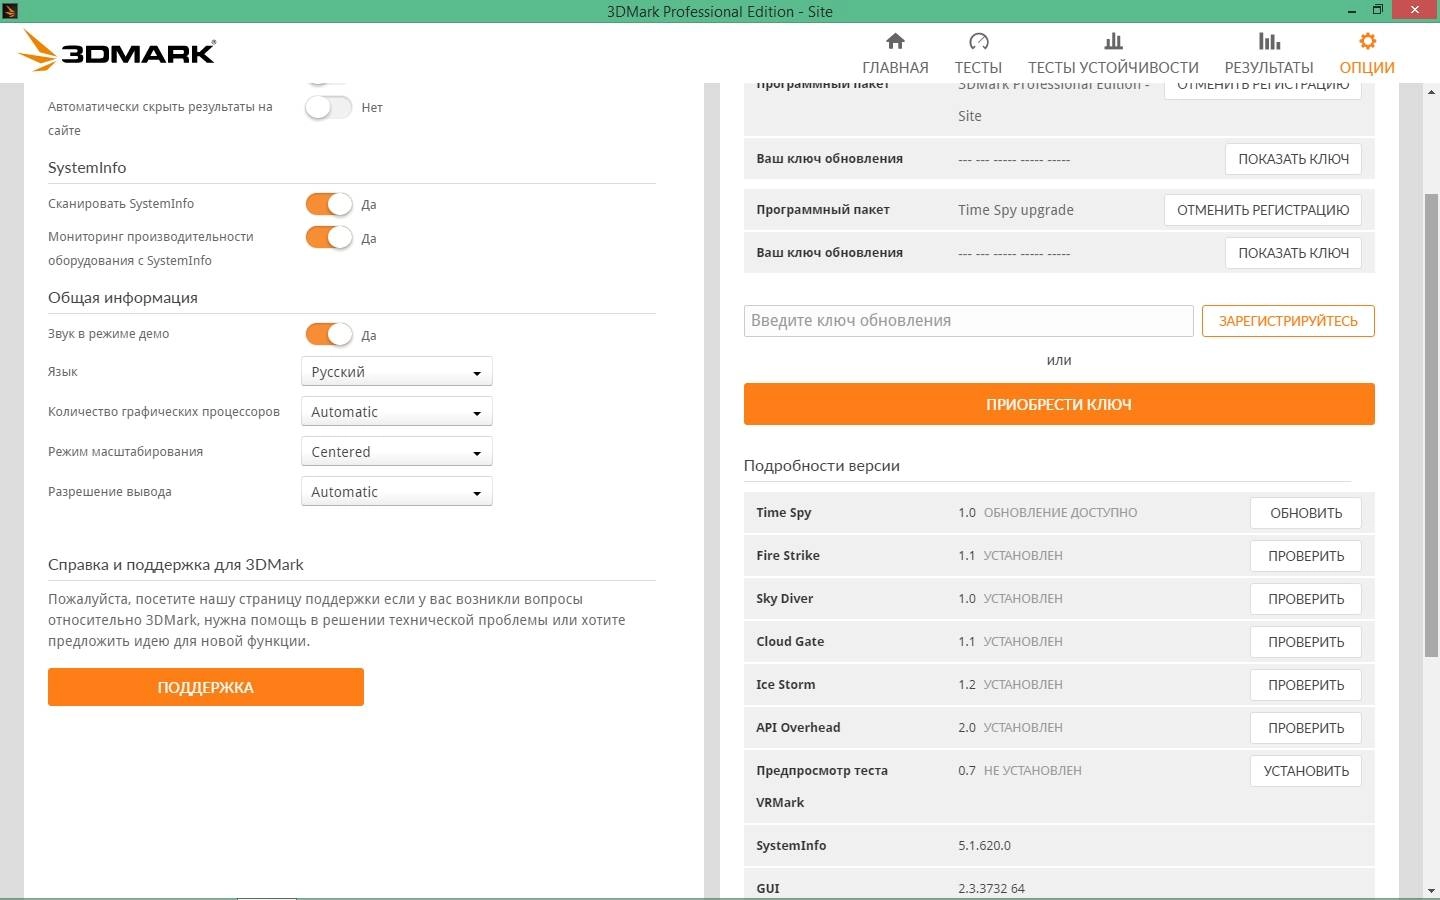Click ОБНОВИТЬ for Time Spy
1440x900 pixels.
pyautogui.click(x=1305, y=513)
